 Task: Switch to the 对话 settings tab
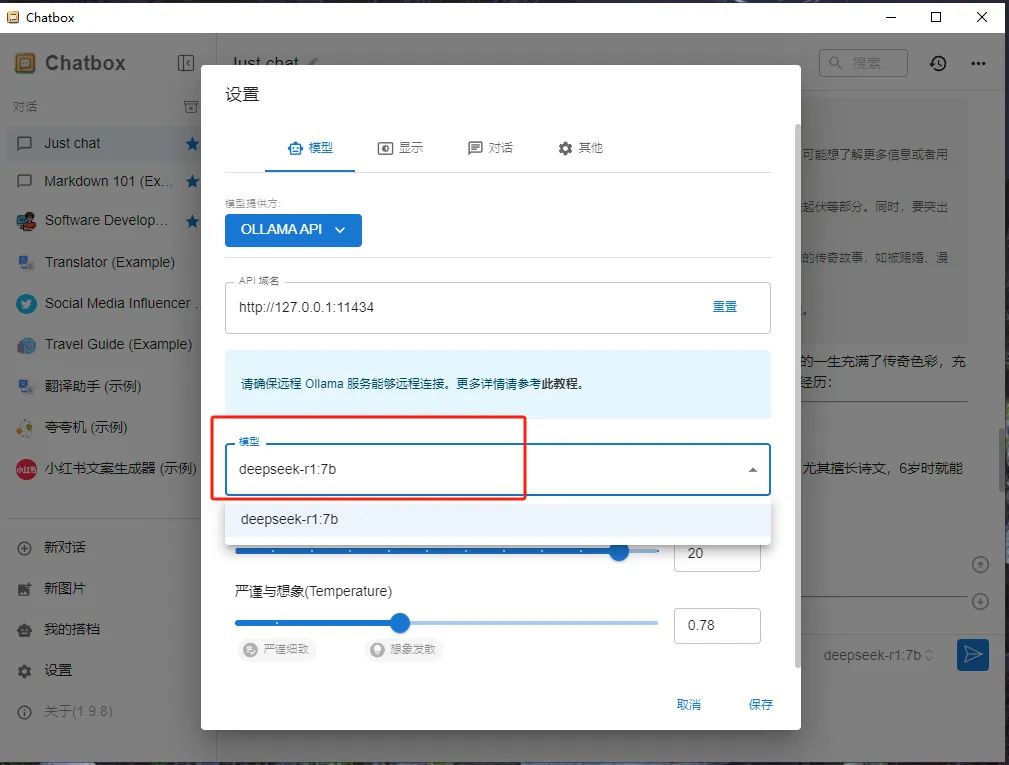490,148
